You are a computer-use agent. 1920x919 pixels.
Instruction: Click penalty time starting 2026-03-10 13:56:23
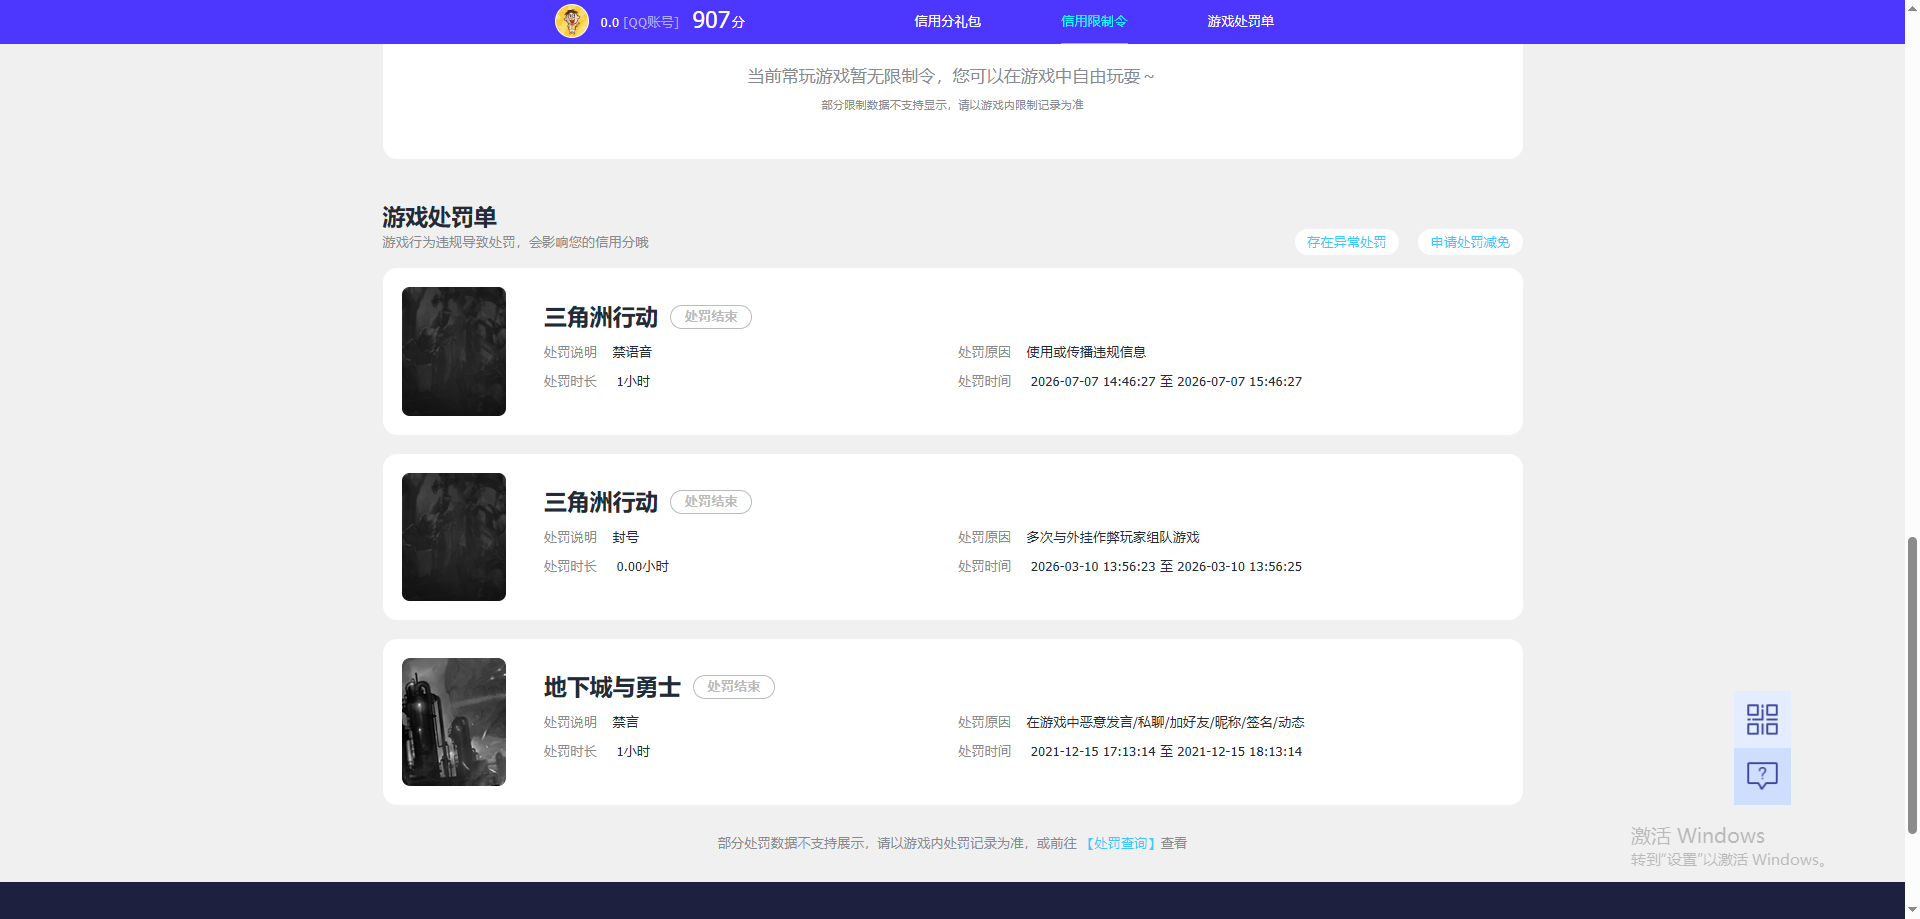1166,567
